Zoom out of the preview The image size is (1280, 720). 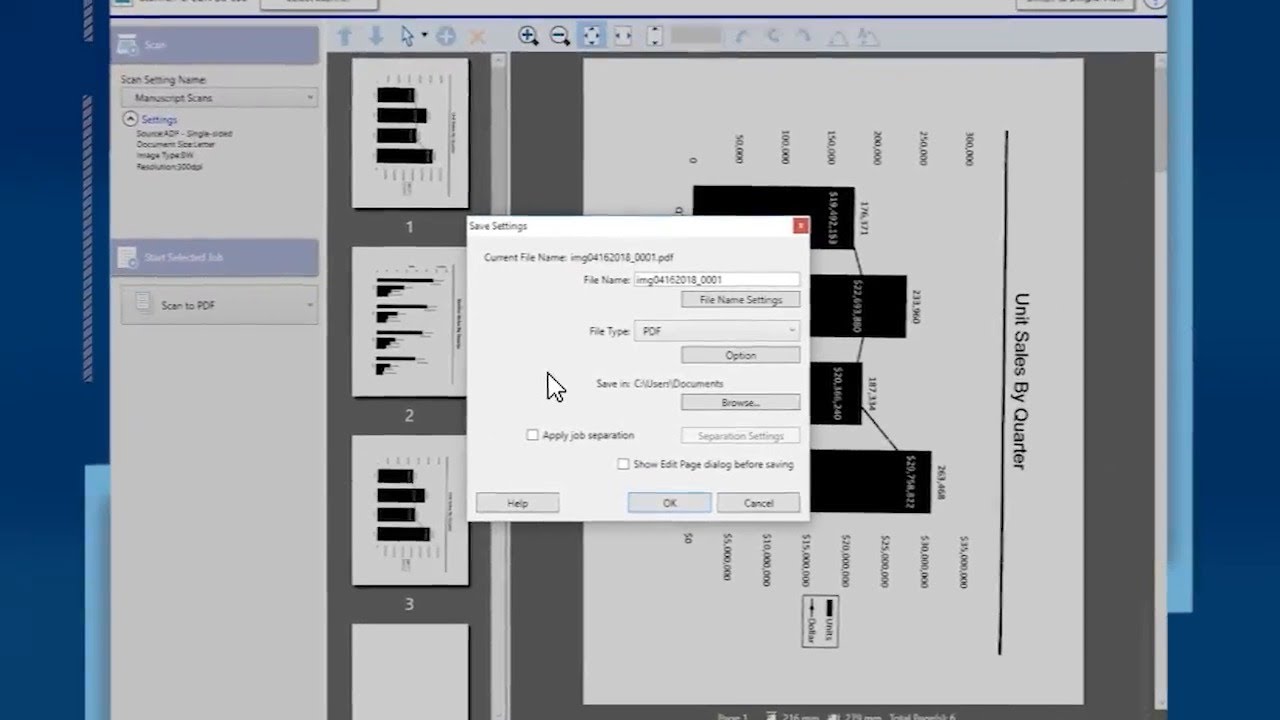pos(560,36)
